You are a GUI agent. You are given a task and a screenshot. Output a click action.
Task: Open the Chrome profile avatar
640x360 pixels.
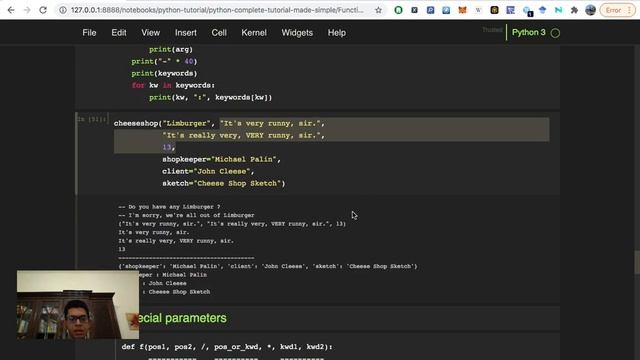tap(590, 10)
